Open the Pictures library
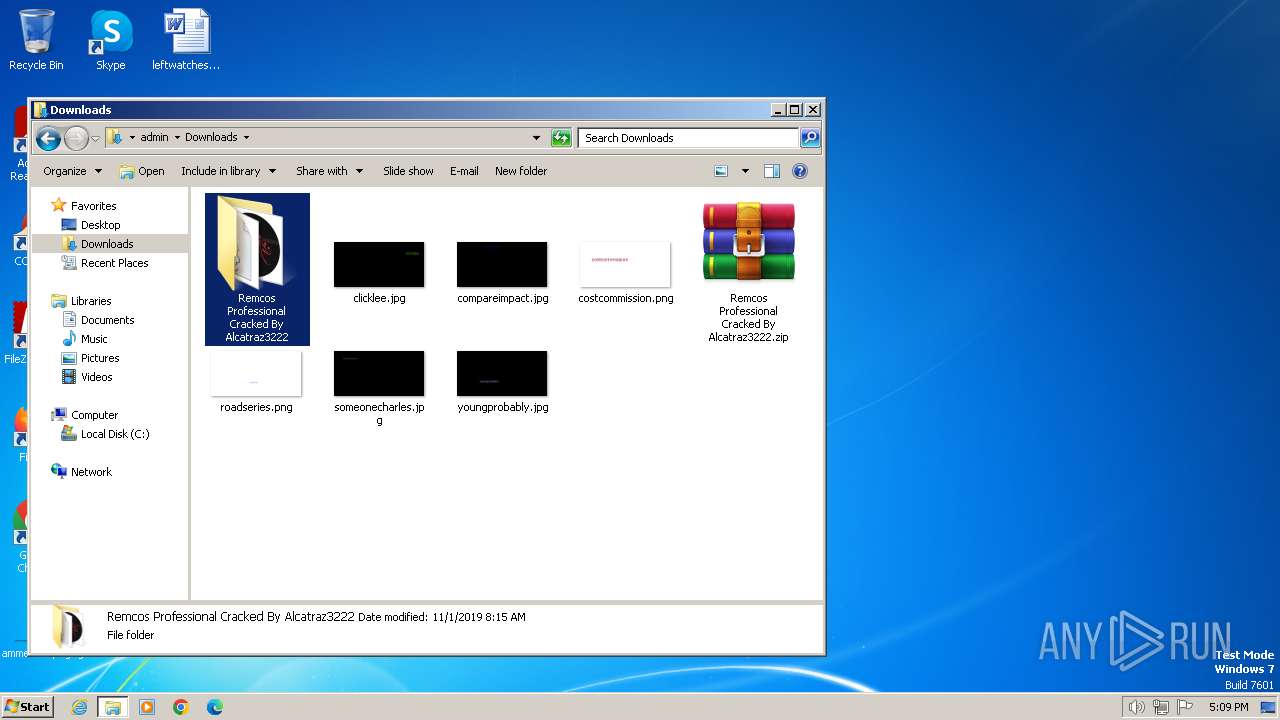The height and width of the screenshot is (720, 1280). (x=100, y=358)
